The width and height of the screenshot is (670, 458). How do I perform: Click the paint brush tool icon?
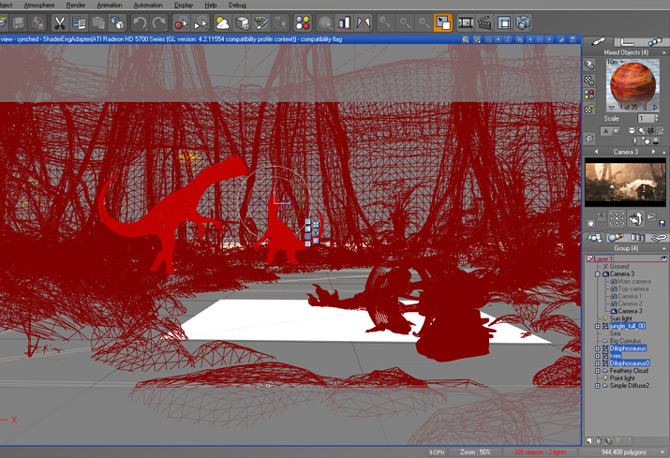pyautogui.click(x=262, y=23)
